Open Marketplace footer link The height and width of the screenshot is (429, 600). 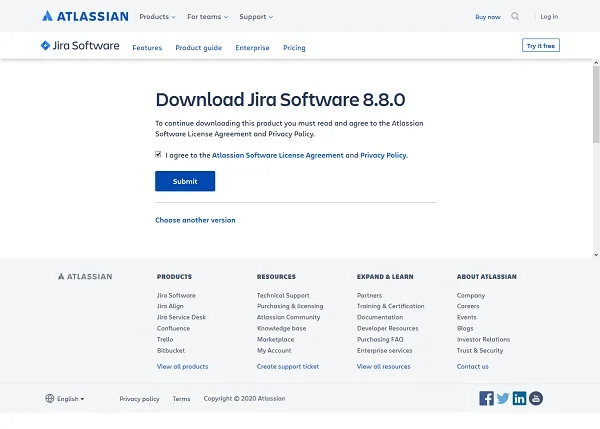(x=276, y=339)
